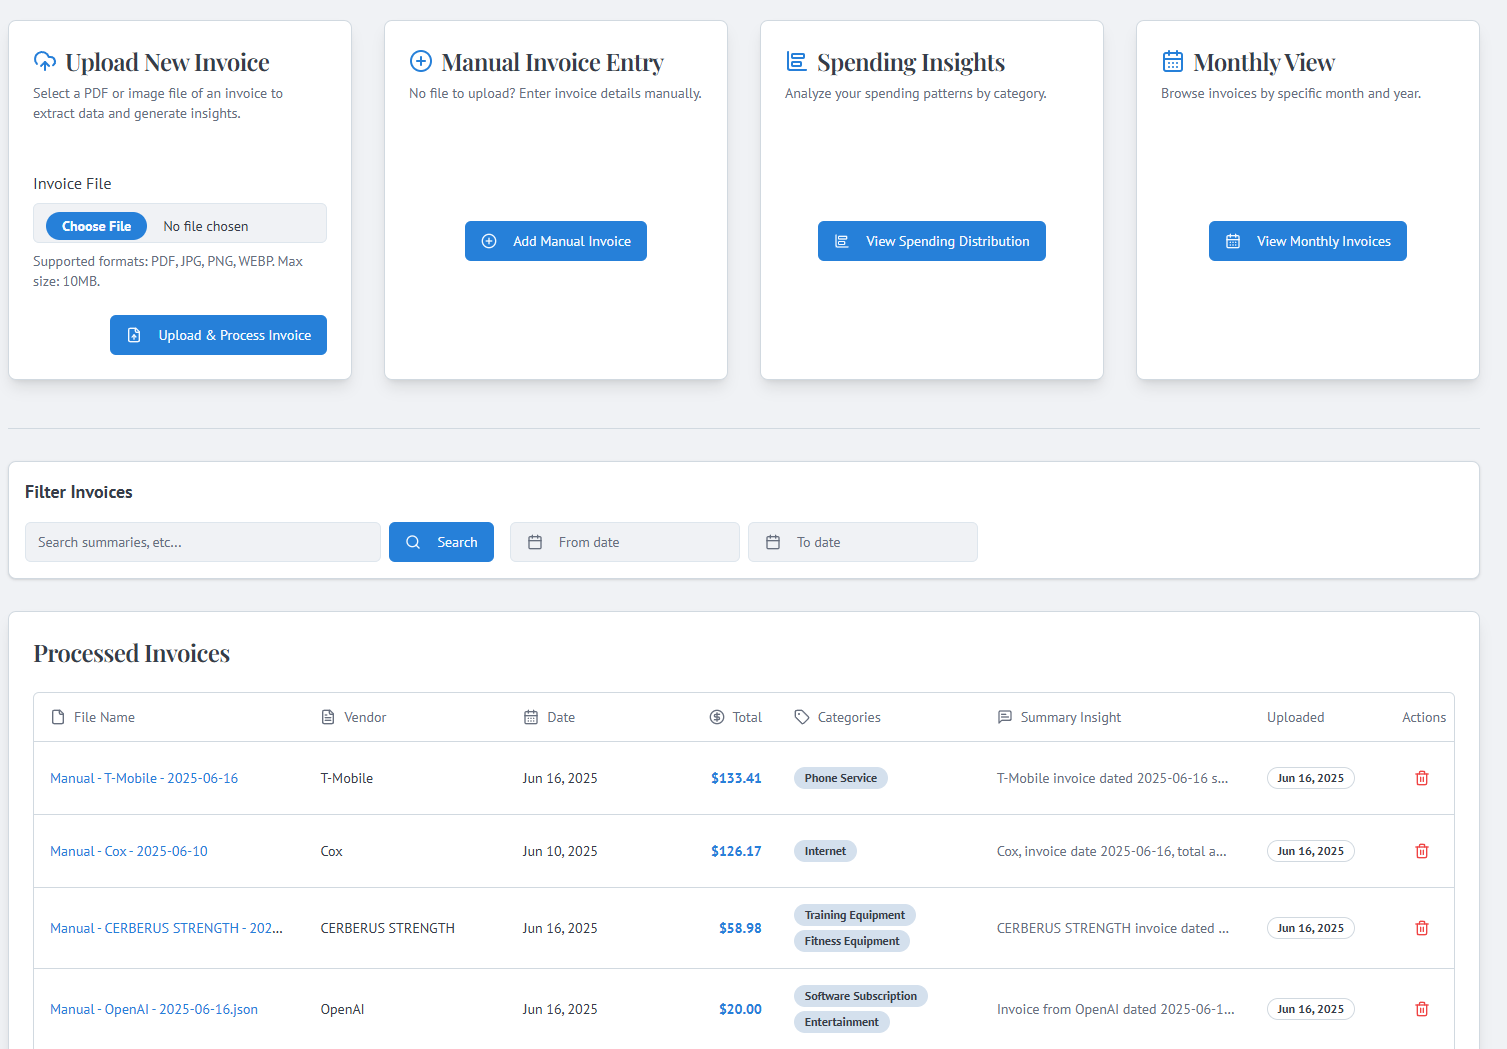Click the $133.41 total amount
Viewport: 1507px width, 1049px height.
point(736,778)
